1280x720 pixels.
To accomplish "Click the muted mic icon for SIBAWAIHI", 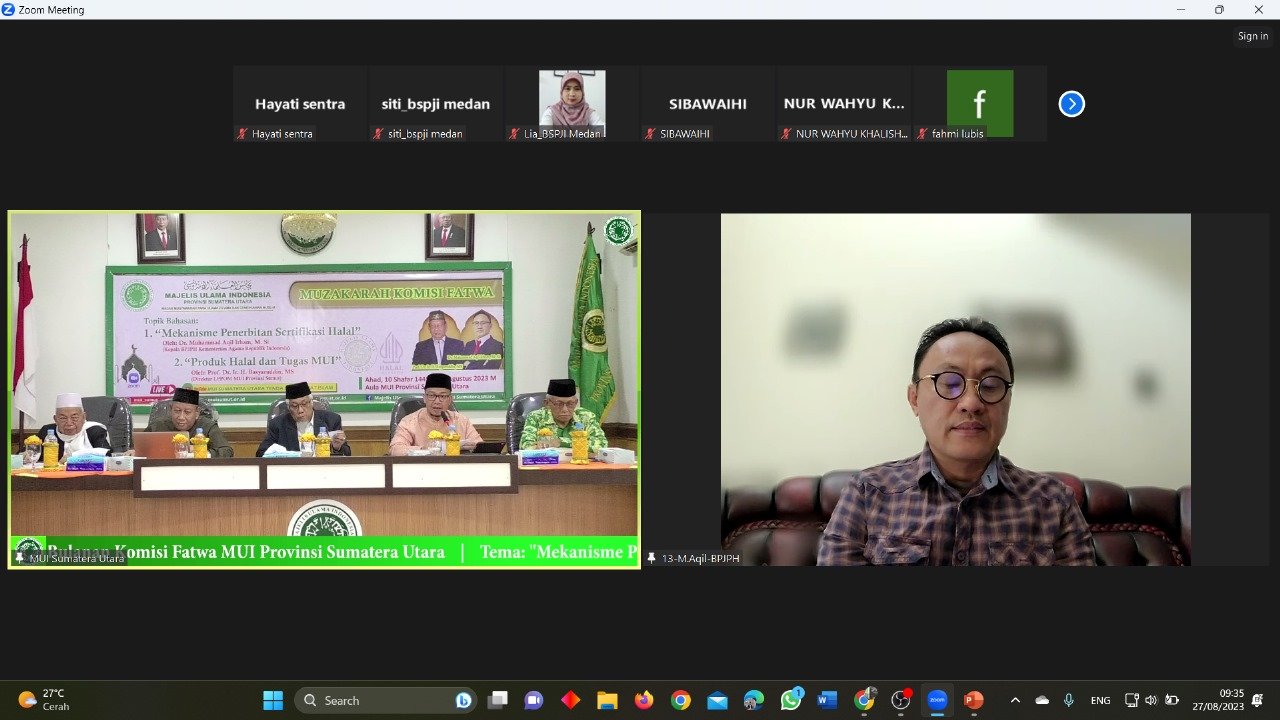I will click(x=650, y=134).
